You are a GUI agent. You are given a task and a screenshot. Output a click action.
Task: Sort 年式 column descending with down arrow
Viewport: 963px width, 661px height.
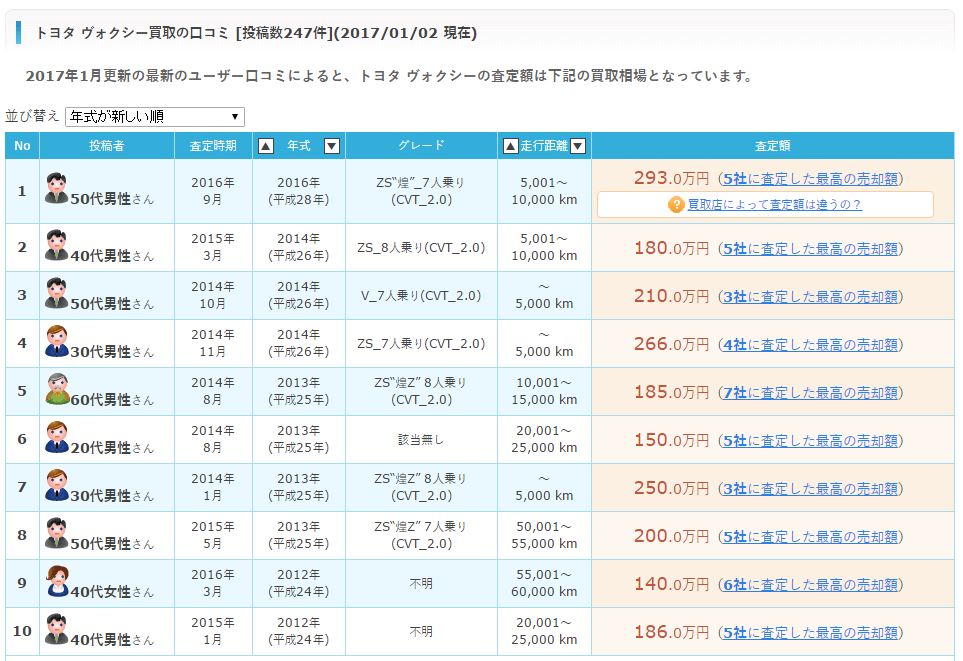point(332,146)
